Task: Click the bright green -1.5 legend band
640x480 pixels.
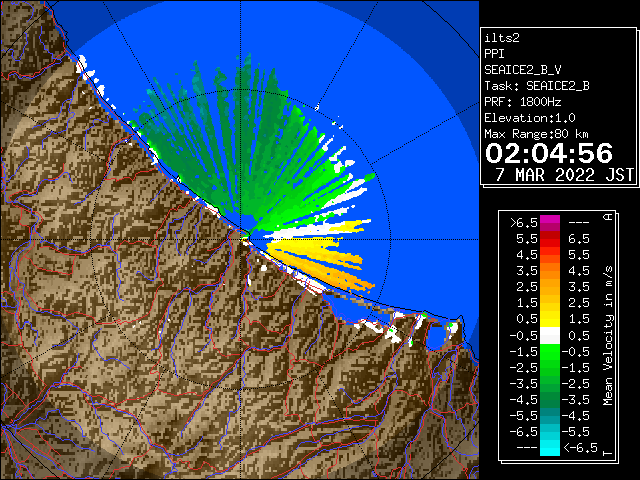Action: pyautogui.click(x=550, y=352)
